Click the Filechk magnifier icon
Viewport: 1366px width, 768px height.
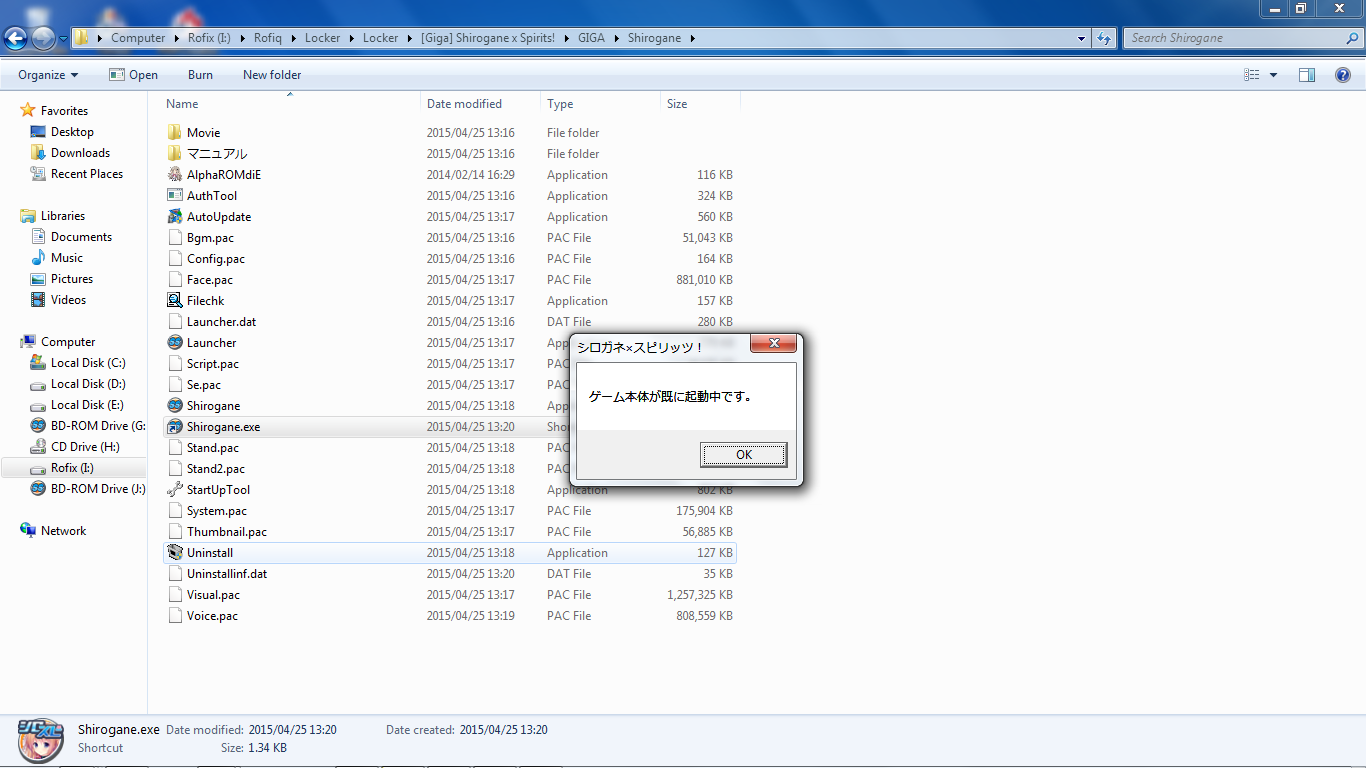tap(175, 301)
